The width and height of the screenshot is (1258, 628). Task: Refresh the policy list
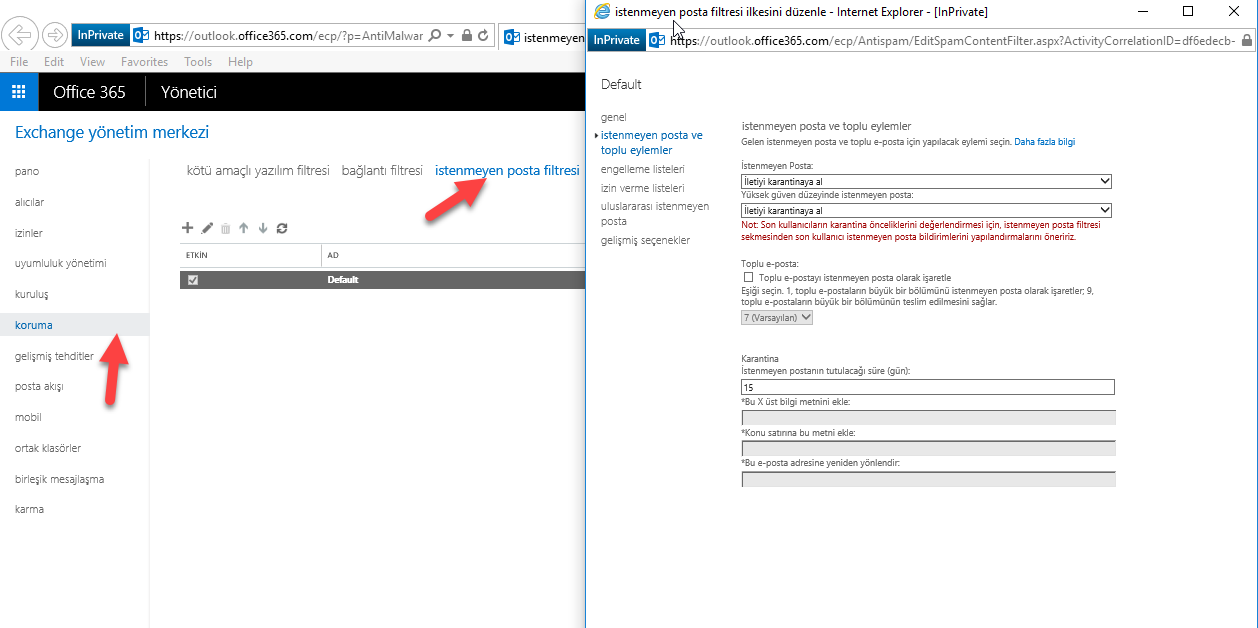pos(282,228)
